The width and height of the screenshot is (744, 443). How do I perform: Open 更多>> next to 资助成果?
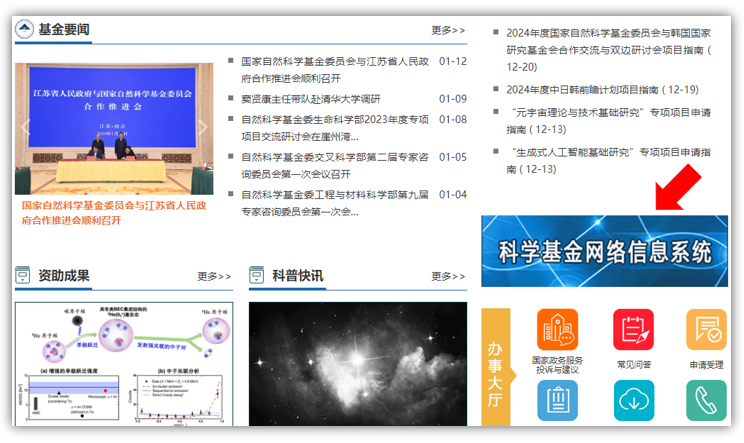coord(214,276)
